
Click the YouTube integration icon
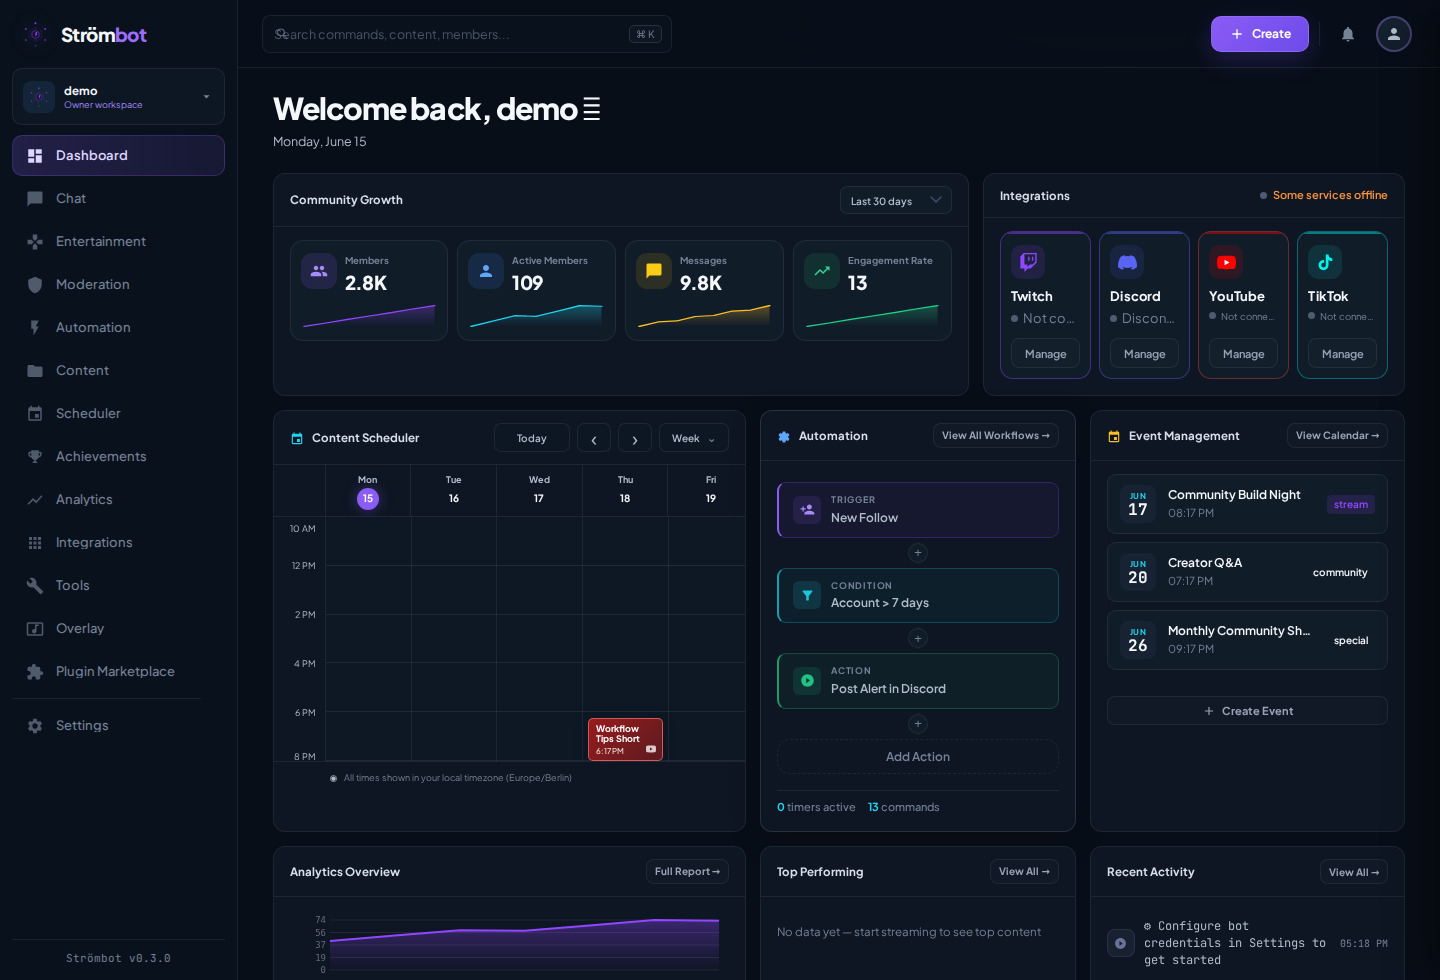click(1226, 262)
